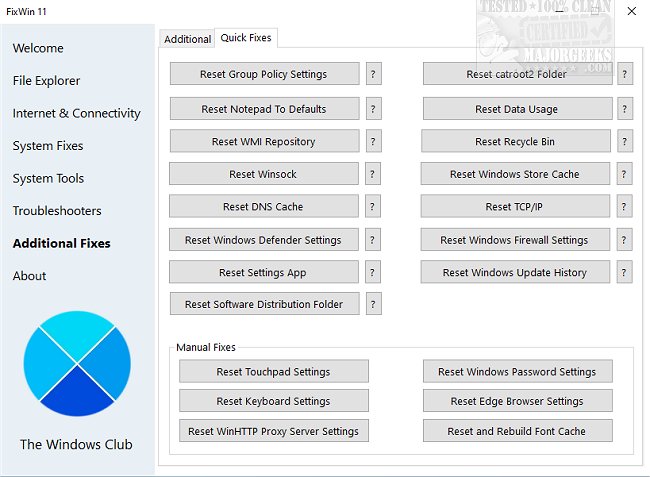Image resolution: width=650 pixels, height=477 pixels.
Task: Go to File Explorer fixes
Action: coord(46,81)
